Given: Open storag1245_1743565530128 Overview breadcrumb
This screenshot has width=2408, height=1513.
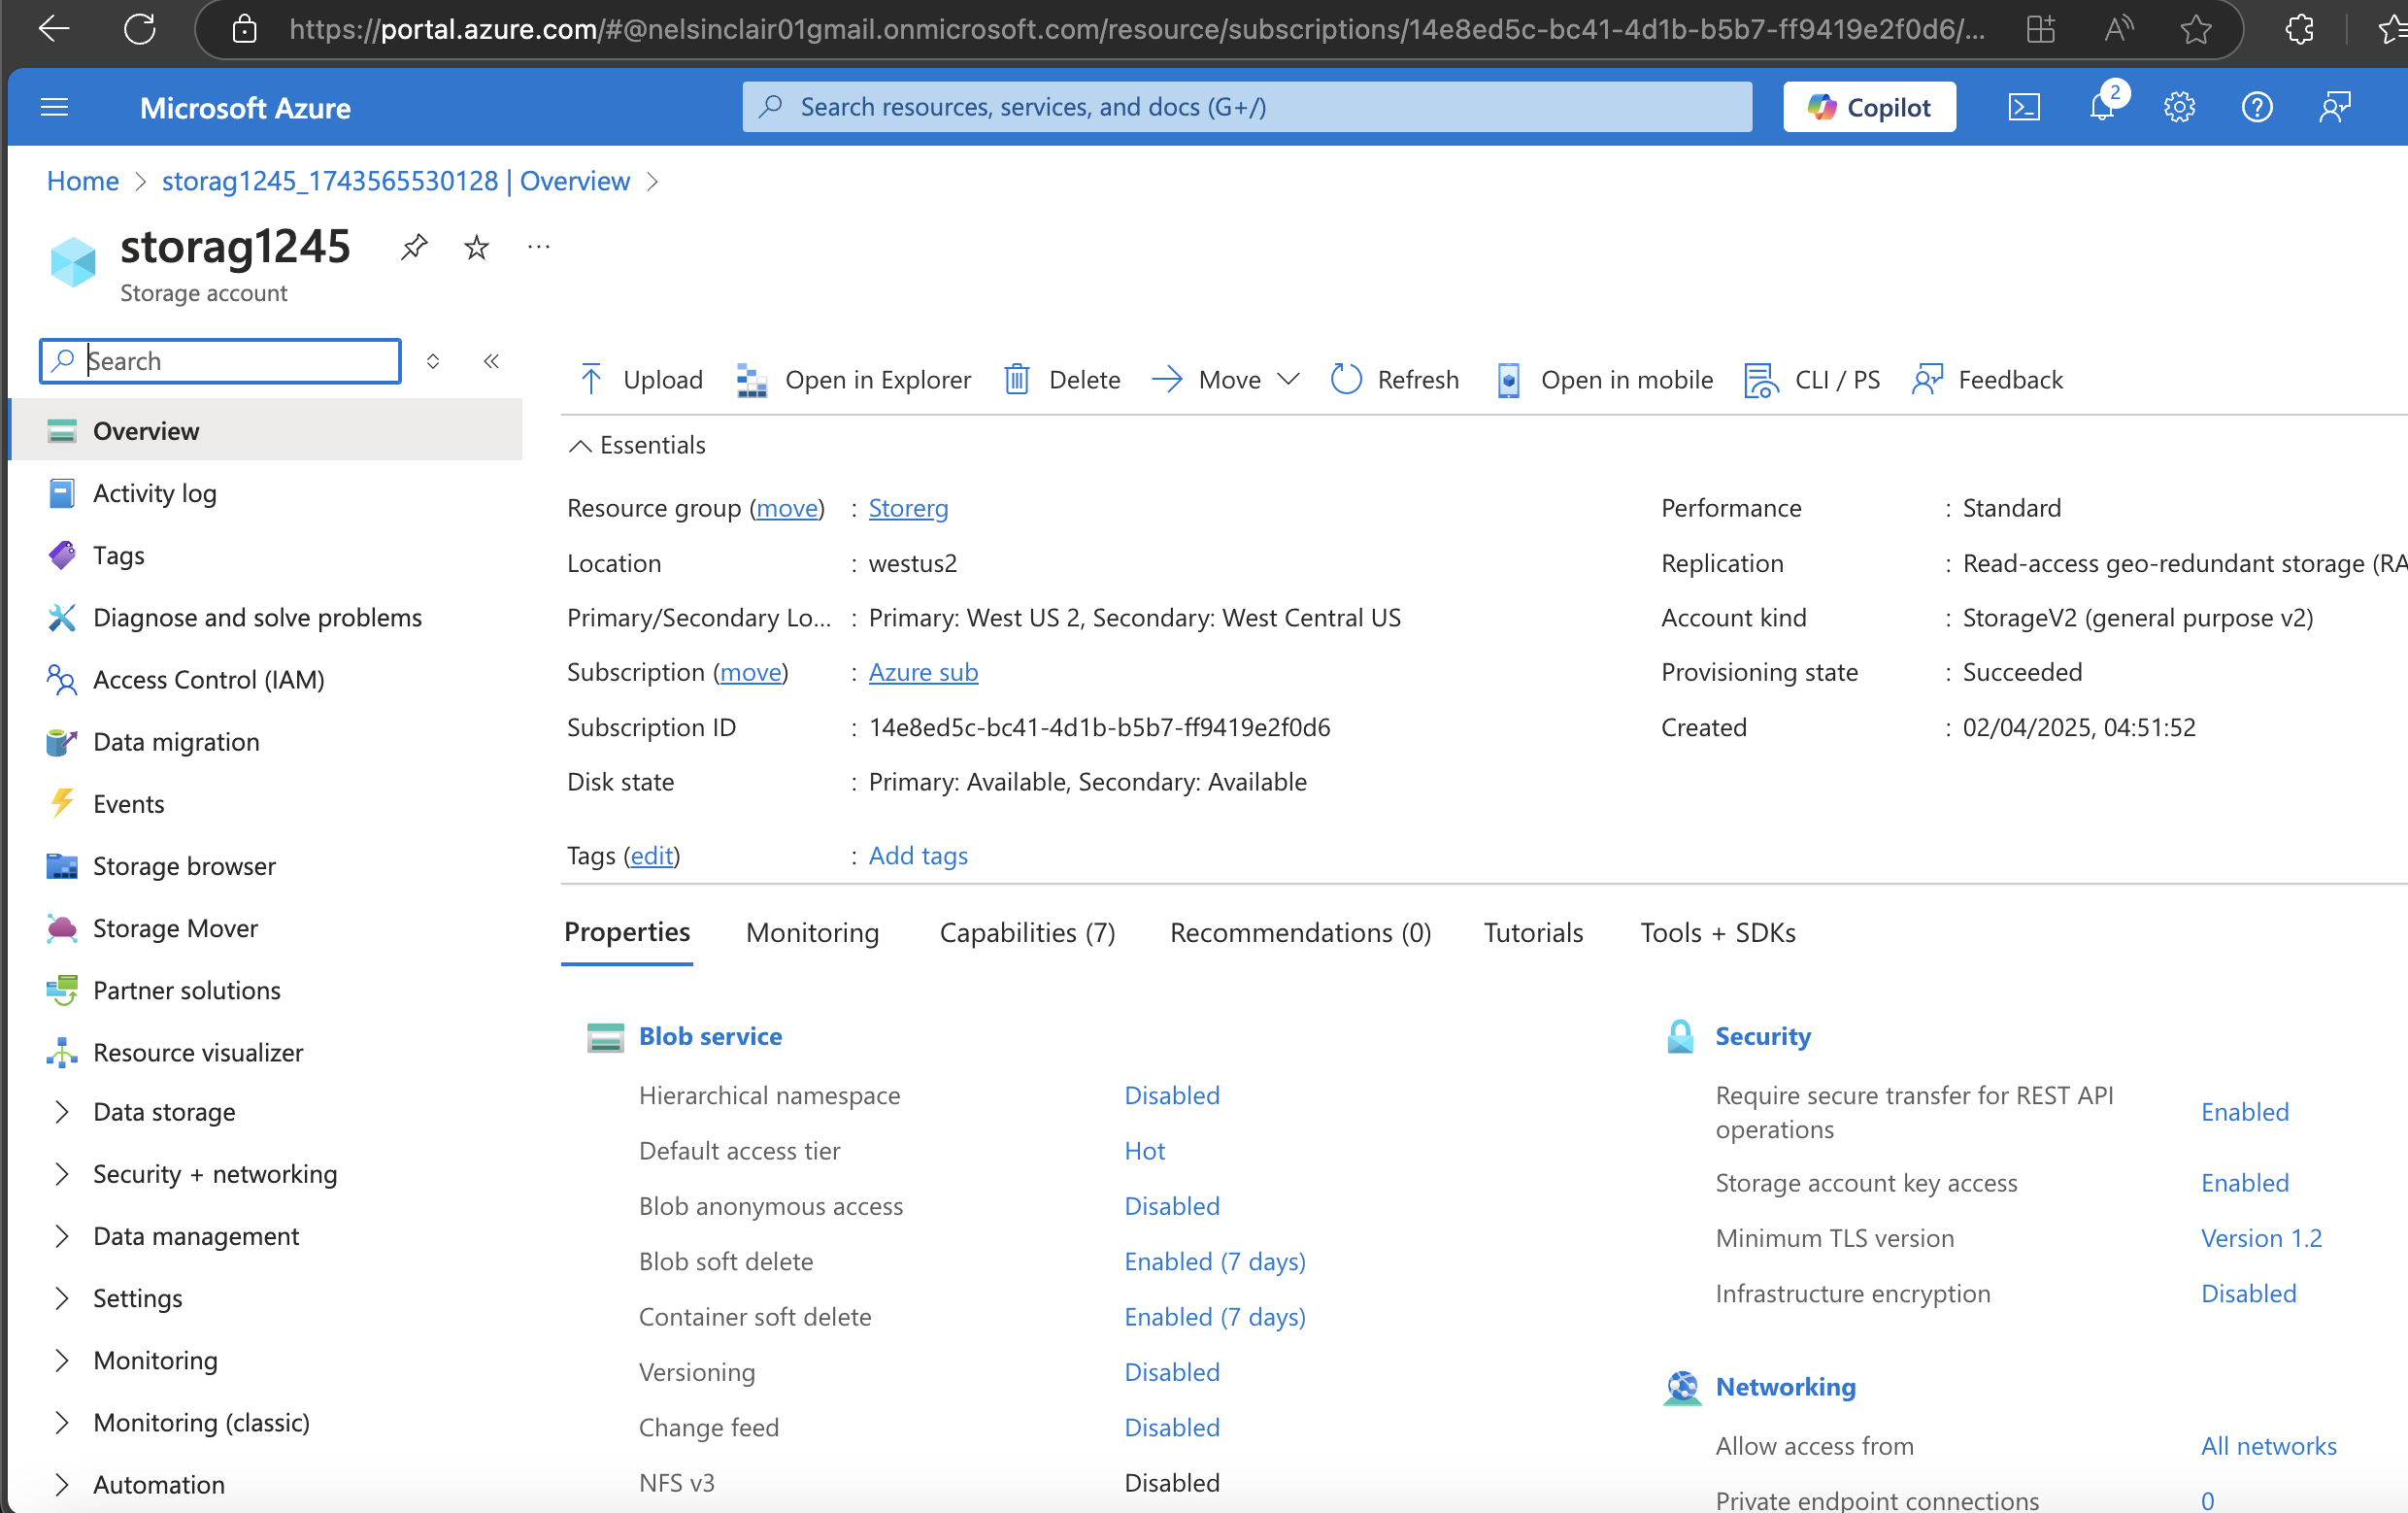Looking at the screenshot, I should [396, 180].
